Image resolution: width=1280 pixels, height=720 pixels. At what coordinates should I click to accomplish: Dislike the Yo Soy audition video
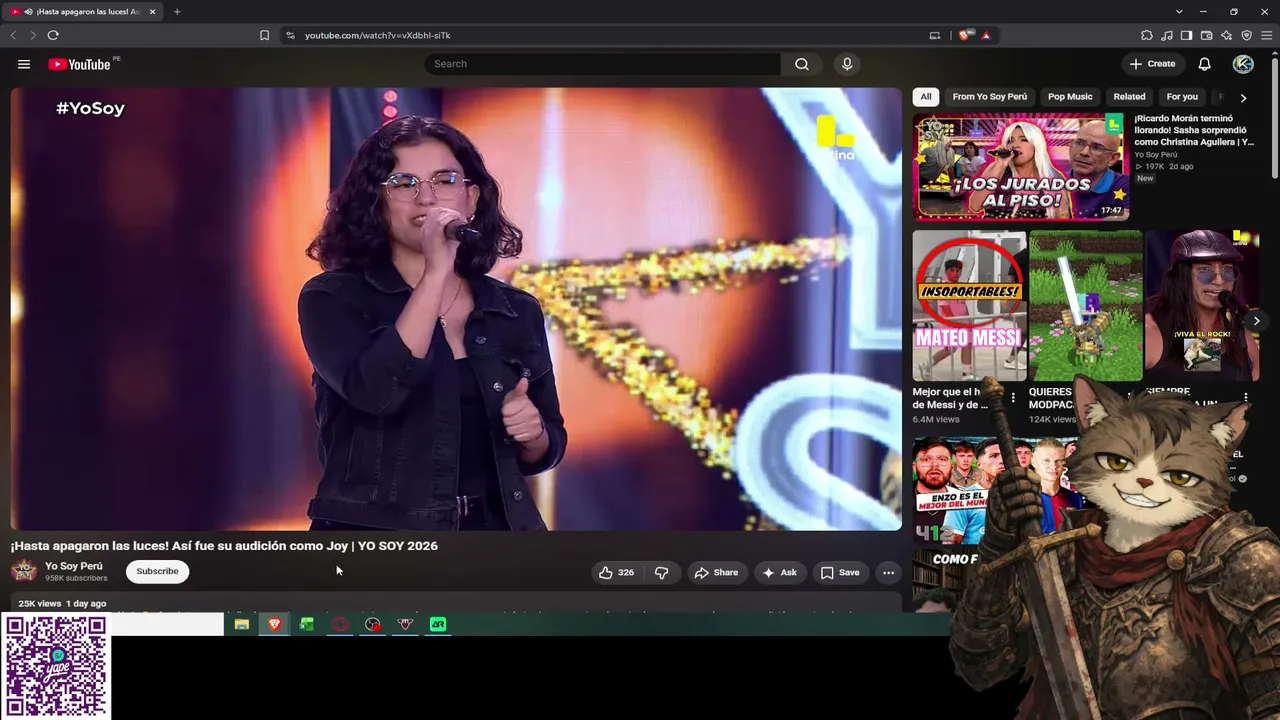pos(661,572)
